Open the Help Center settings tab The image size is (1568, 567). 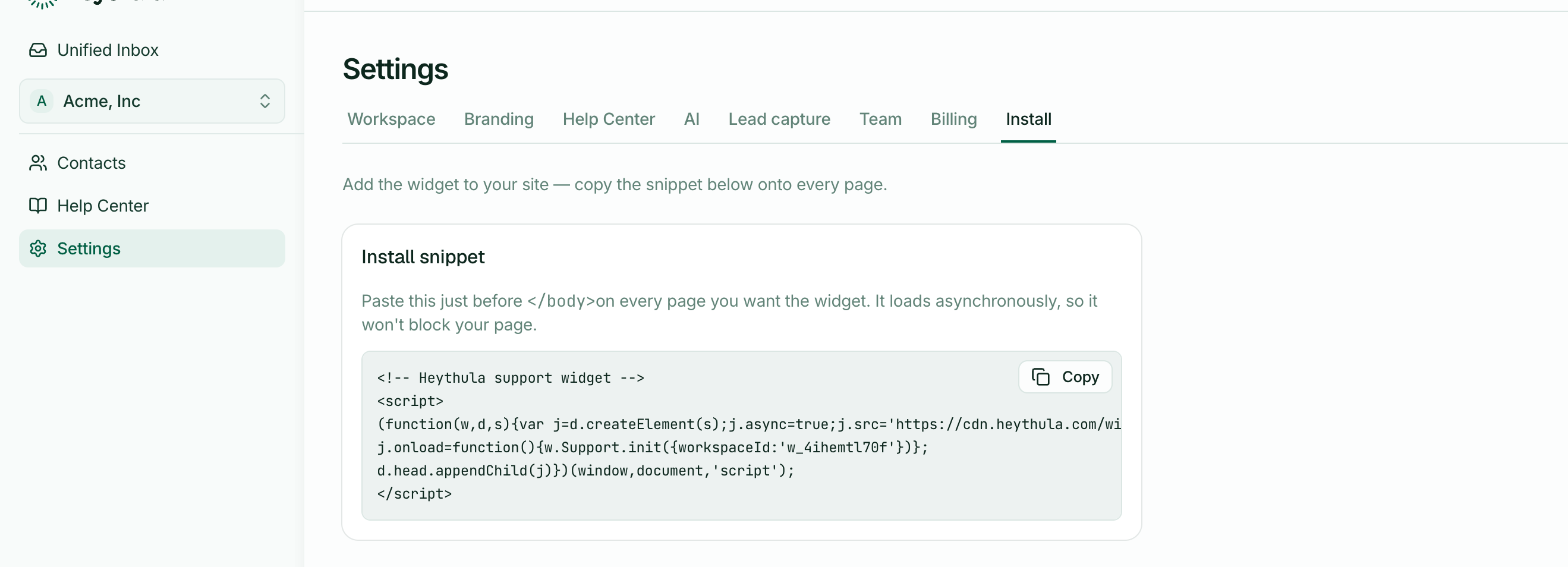[x=609, y=119]
